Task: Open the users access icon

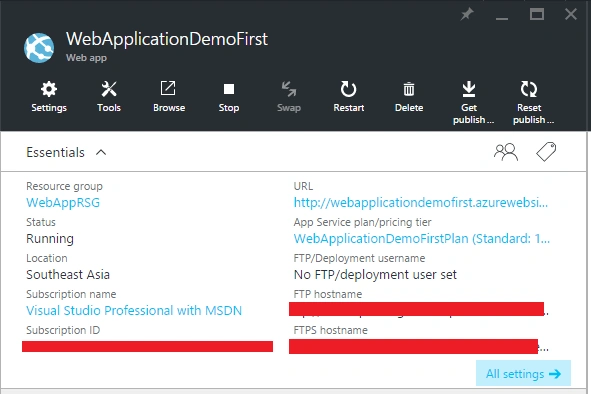Action: [x=506, y=152]
